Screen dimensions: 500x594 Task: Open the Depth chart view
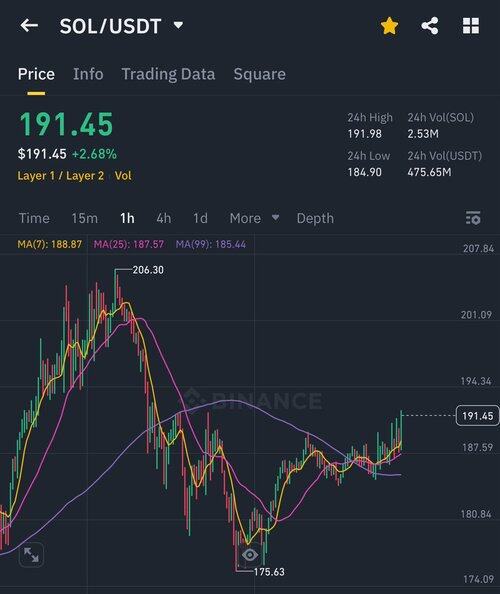[x=315, y=218]
